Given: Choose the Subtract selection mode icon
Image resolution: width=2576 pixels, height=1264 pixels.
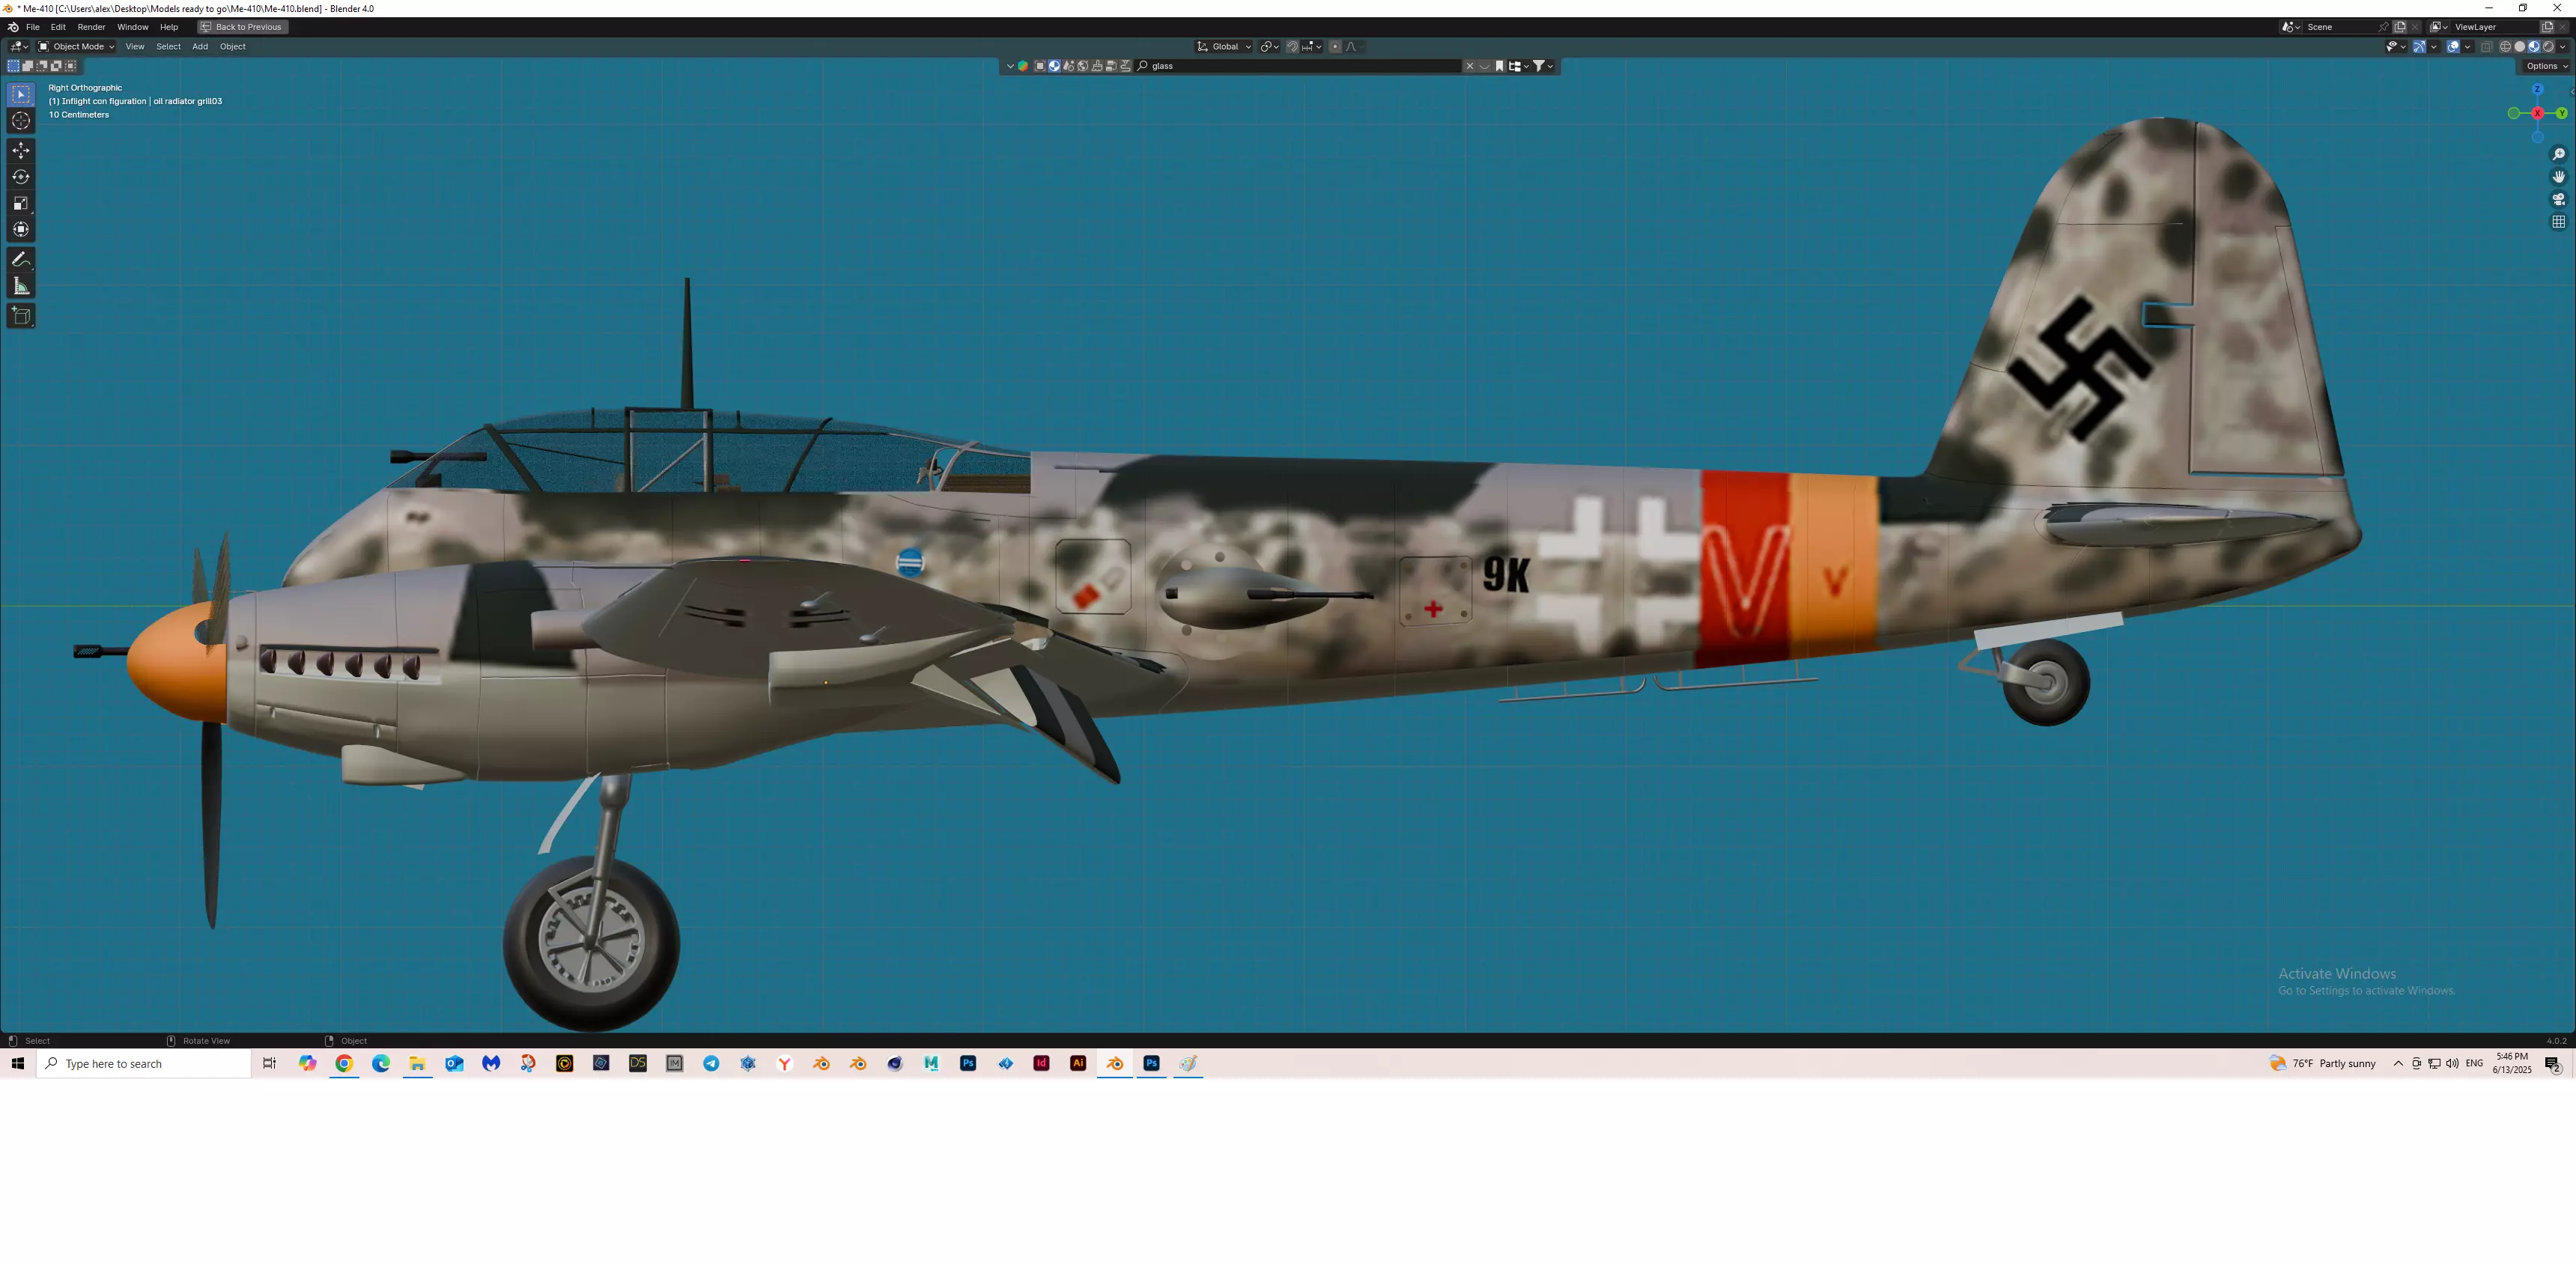Looking at the screenshot, I should [42, 66].
